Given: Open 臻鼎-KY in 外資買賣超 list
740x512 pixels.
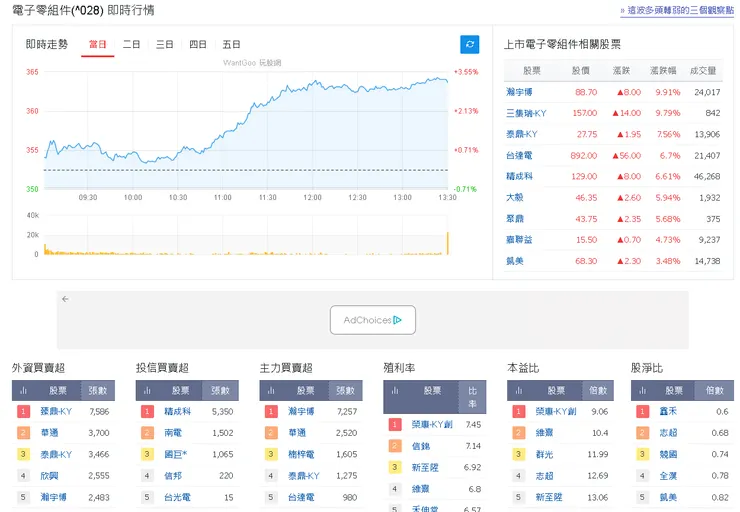Looking at the screenshot, I should click(x=56, y=411).
